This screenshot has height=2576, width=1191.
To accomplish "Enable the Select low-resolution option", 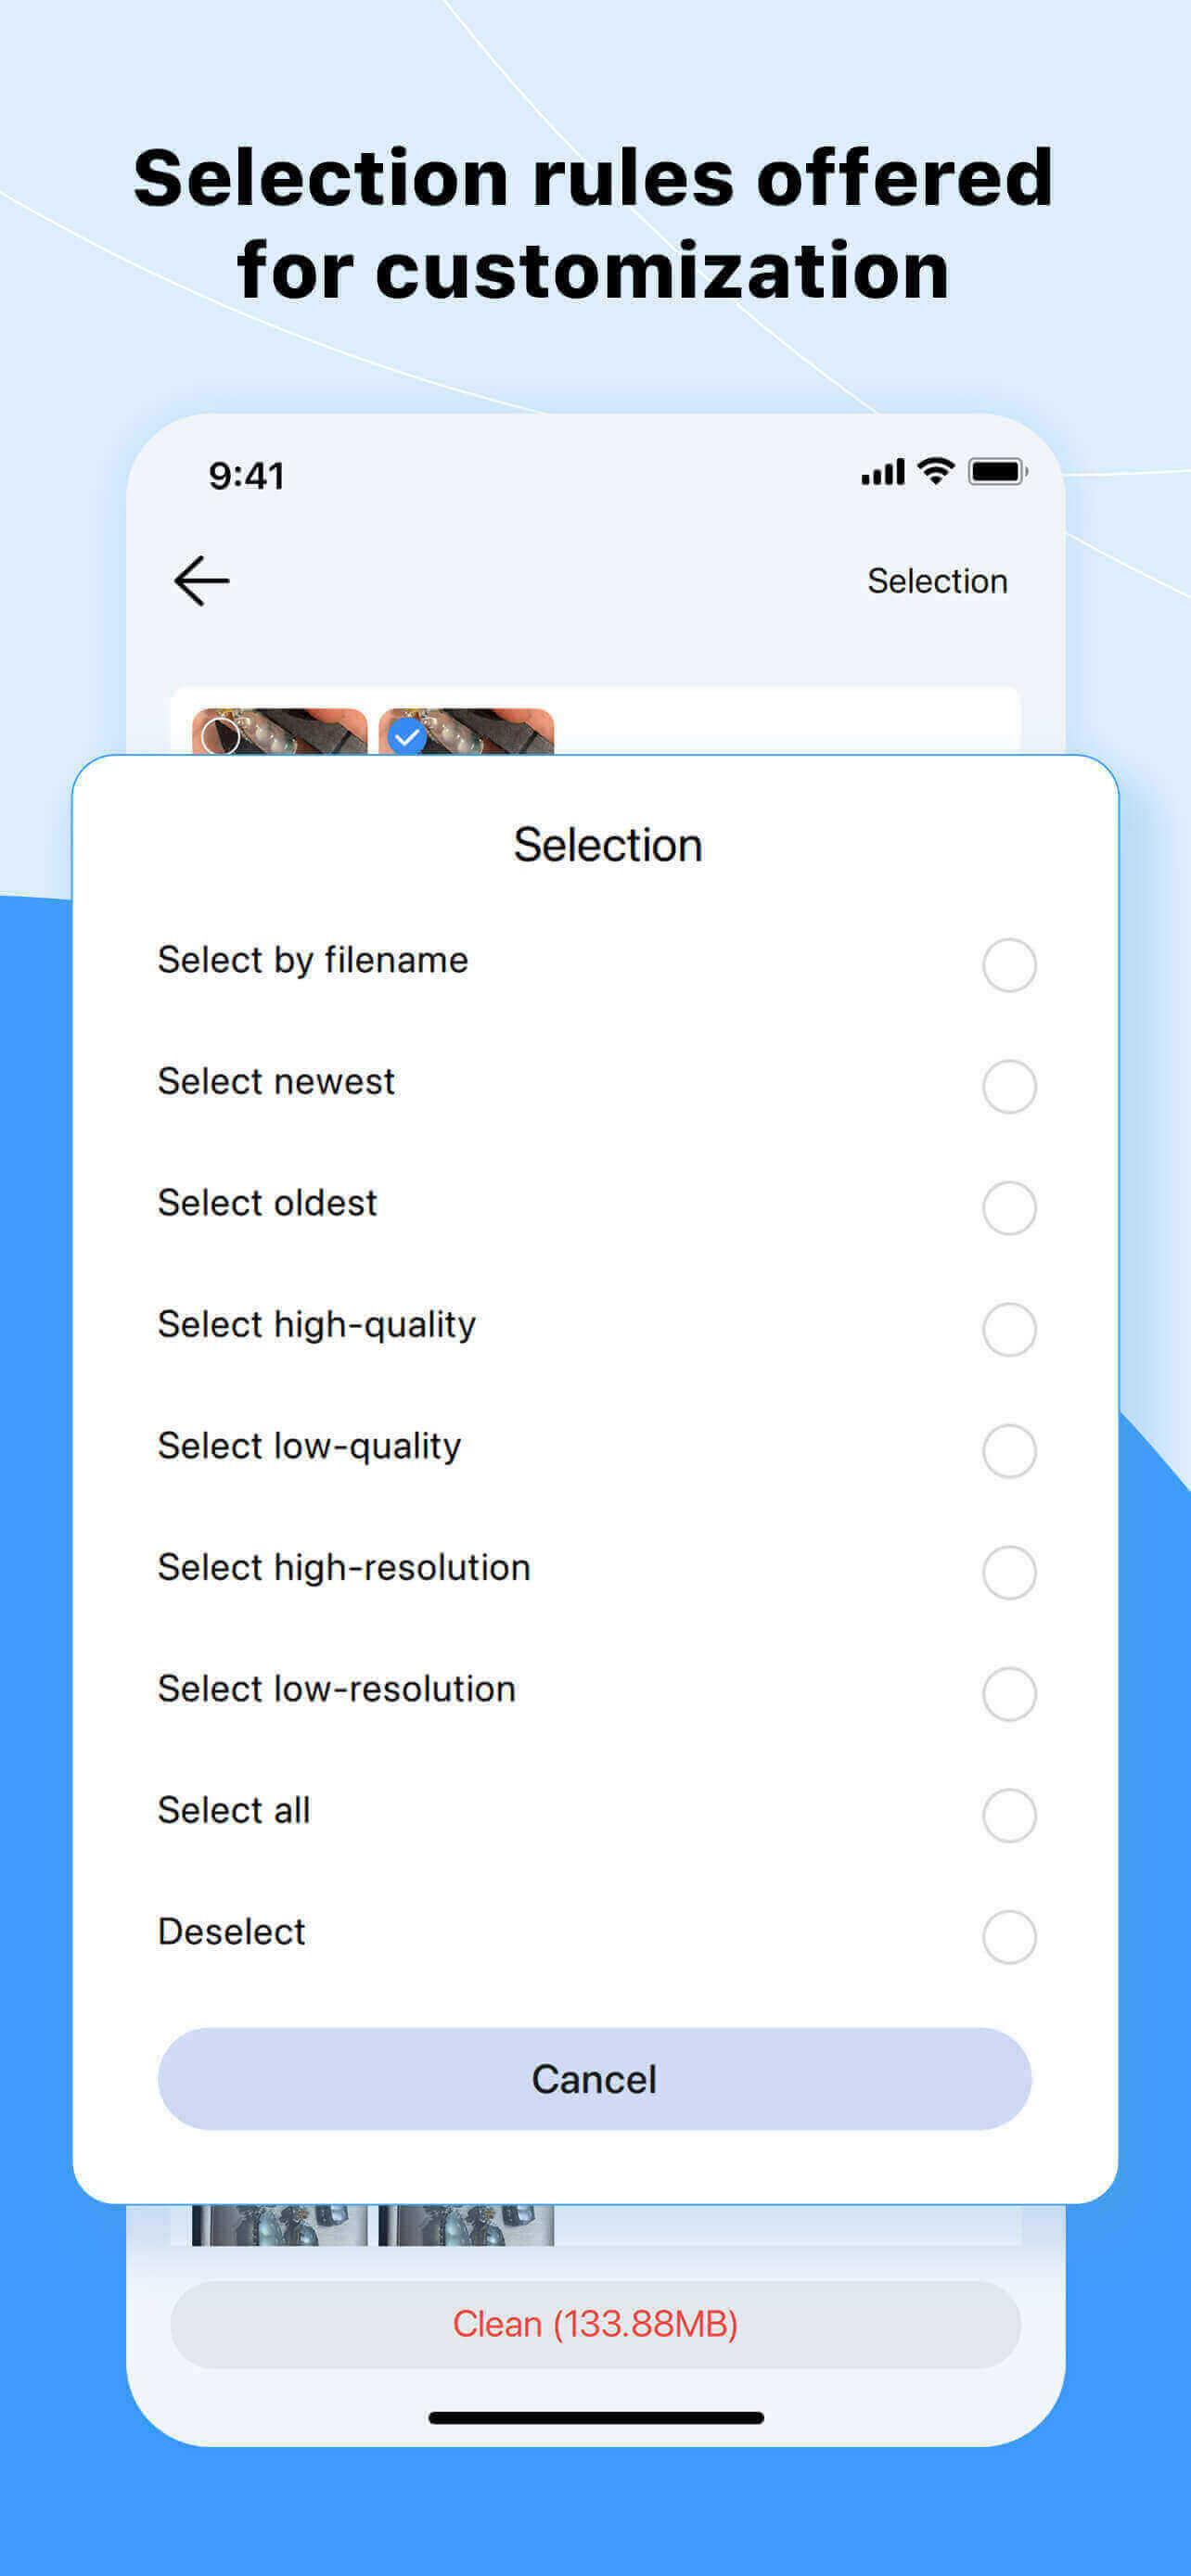I will coord(1008,1693).
